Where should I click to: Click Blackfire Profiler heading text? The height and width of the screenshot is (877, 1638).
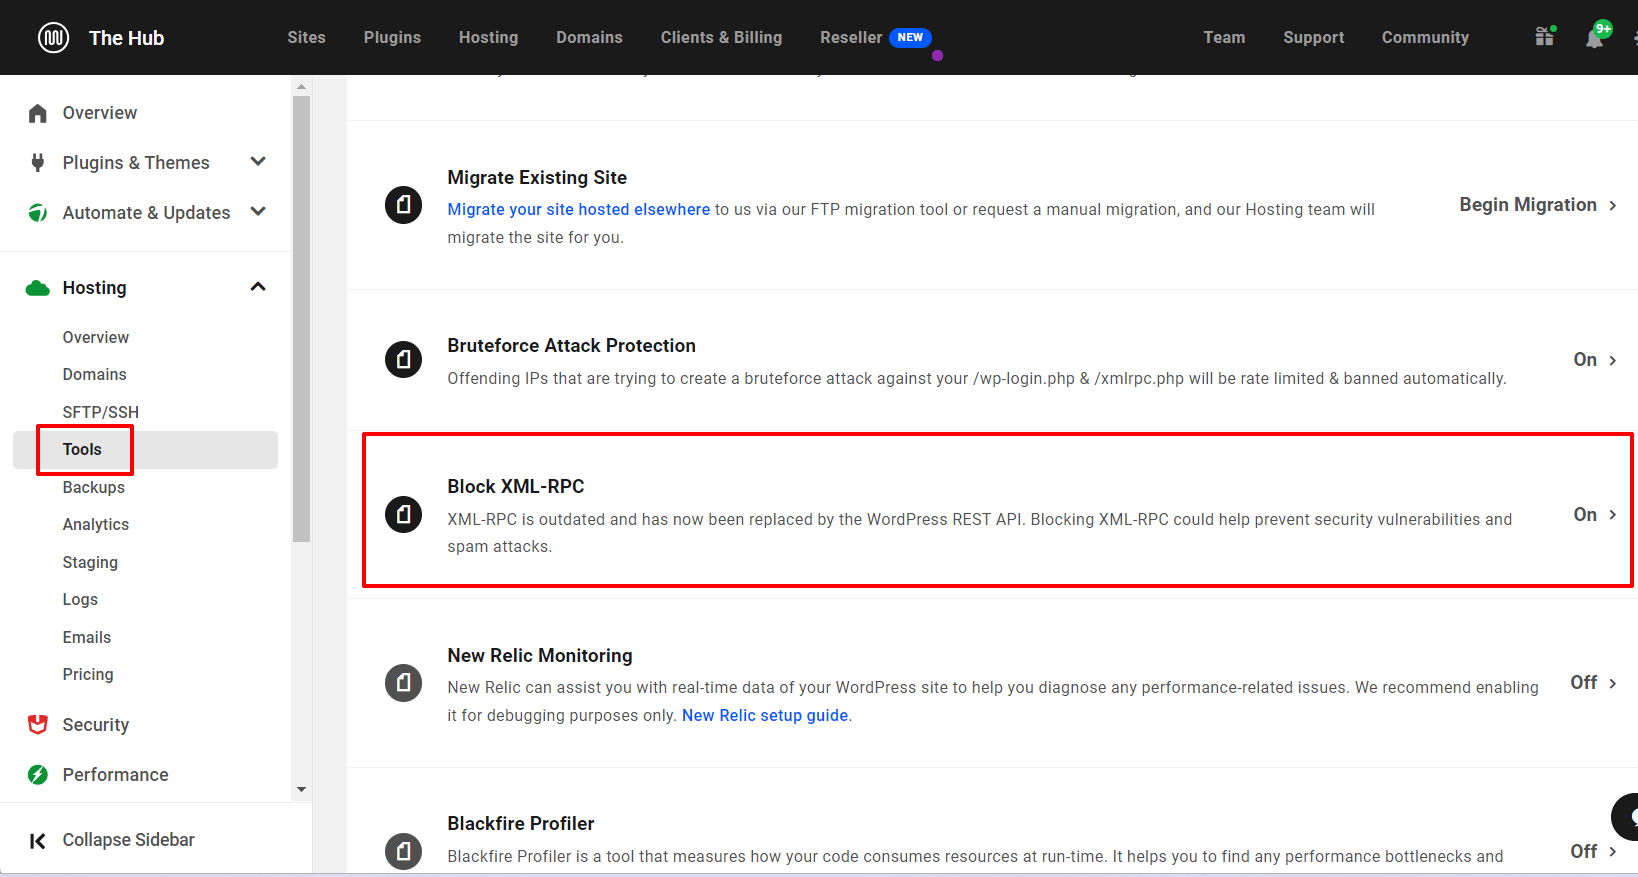click(520, 823)
